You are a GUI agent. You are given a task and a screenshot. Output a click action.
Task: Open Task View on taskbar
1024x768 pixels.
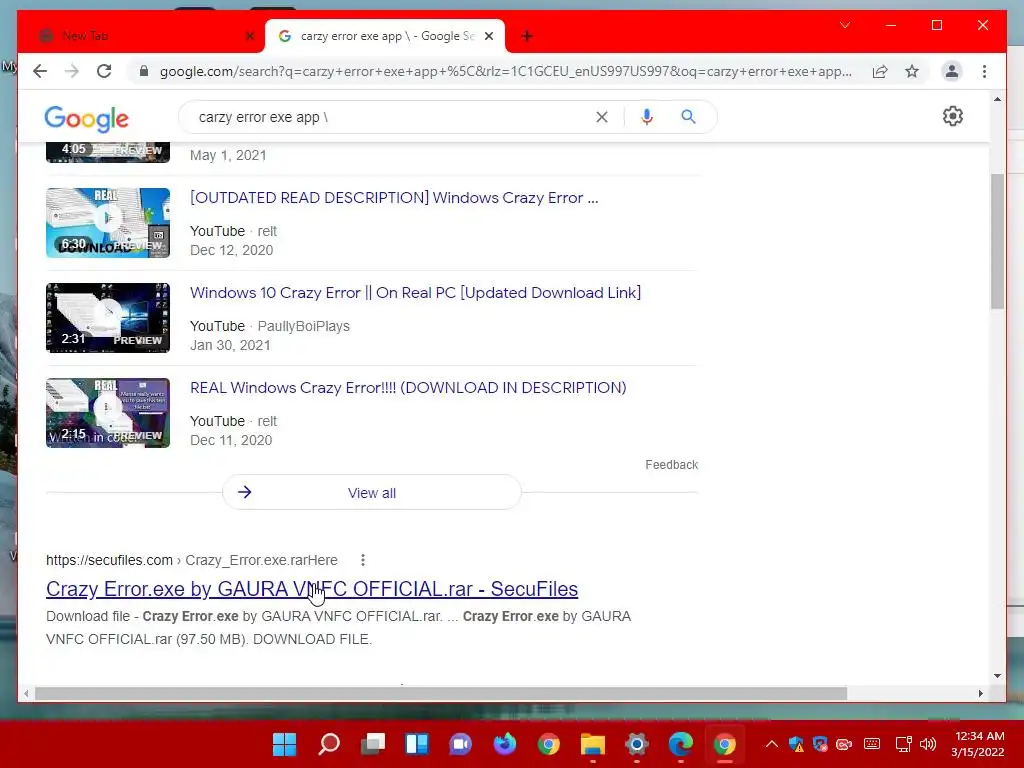[x=373, y=744]
